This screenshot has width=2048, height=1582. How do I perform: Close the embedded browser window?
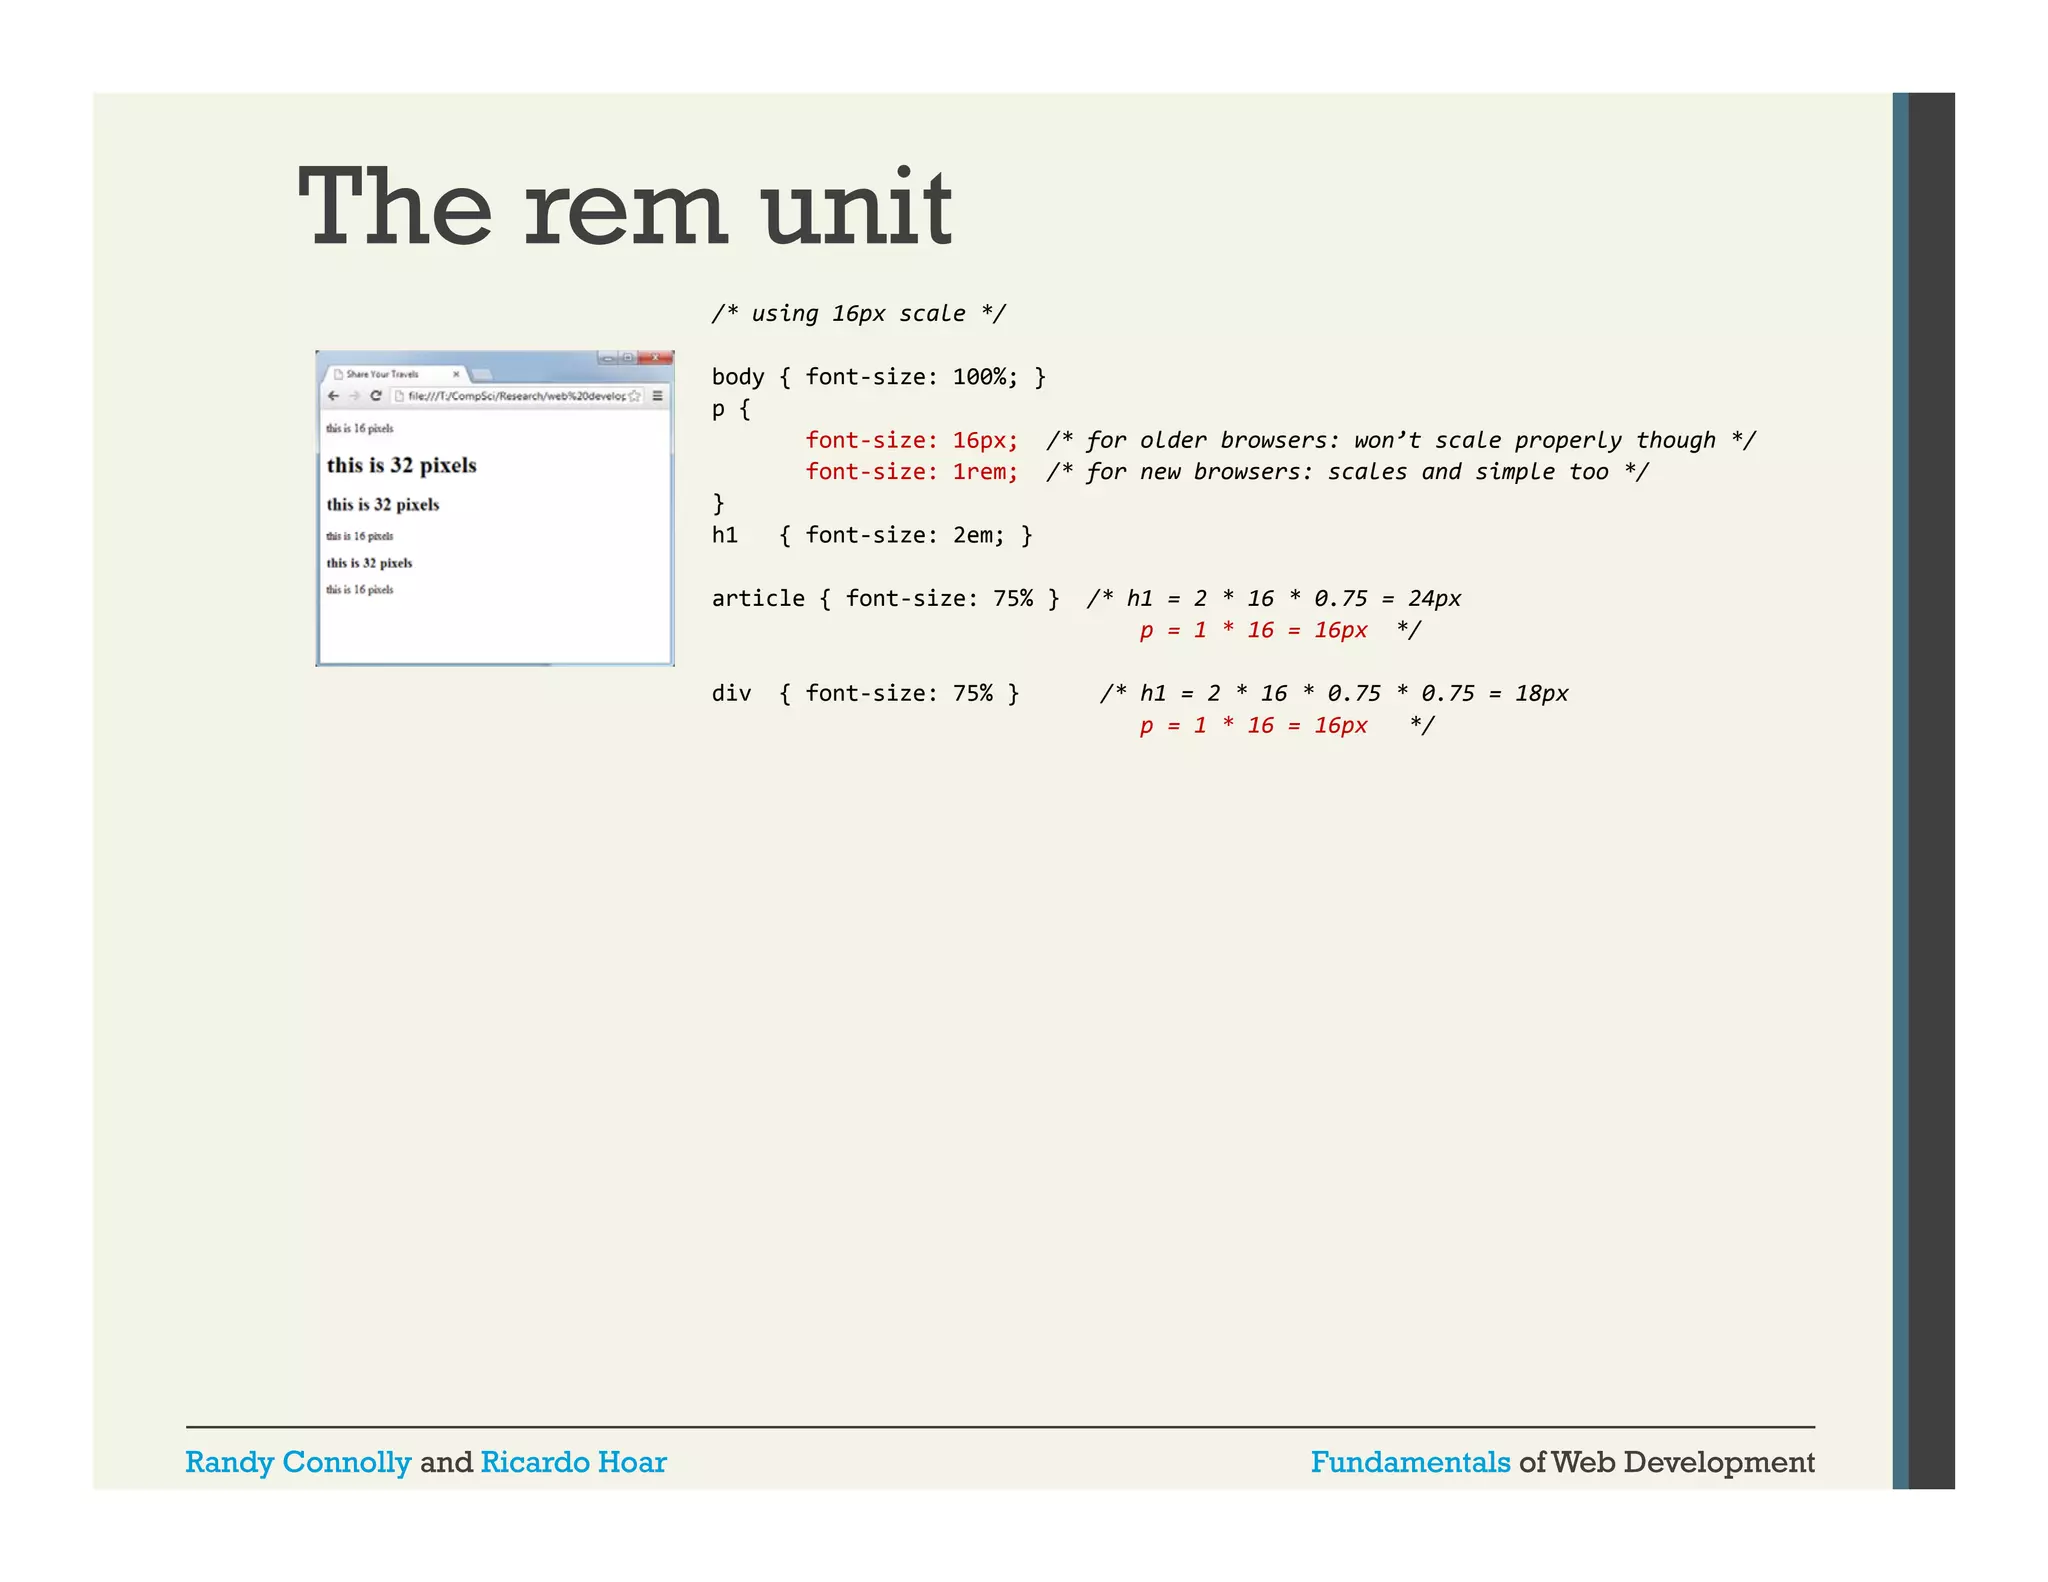pos(655,357)
